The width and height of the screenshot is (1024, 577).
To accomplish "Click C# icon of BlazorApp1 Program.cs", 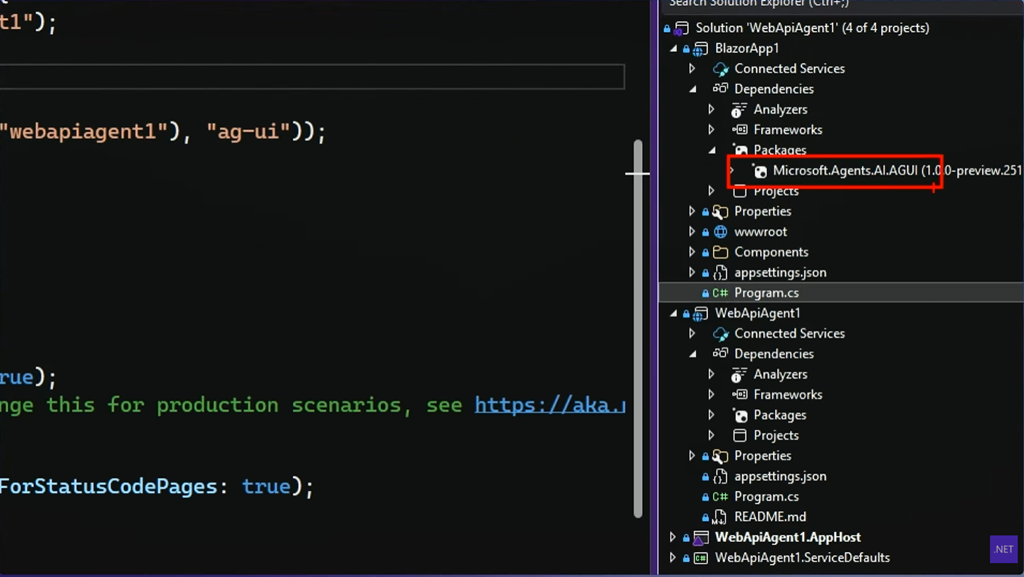I will point(720,293).
